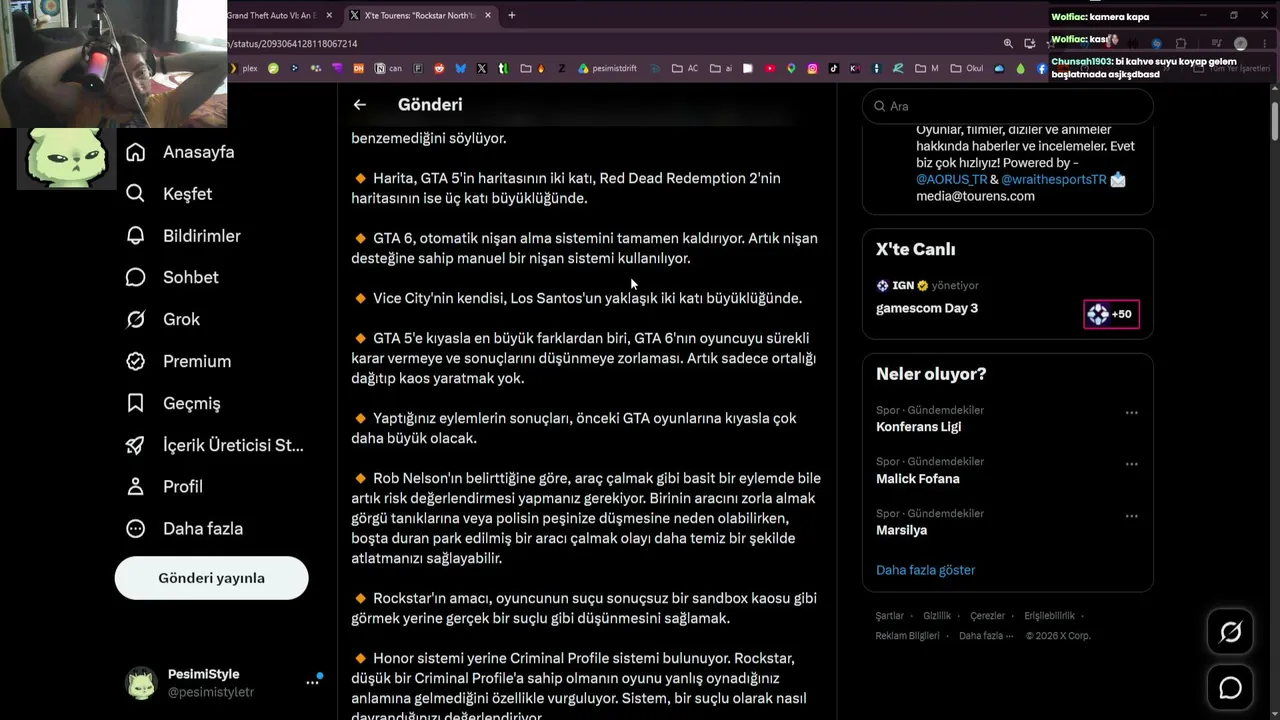This screenshot has width=1280, height=720.
Task: Open PesimiStyle account menu dots
Action: tap(312, 682)
